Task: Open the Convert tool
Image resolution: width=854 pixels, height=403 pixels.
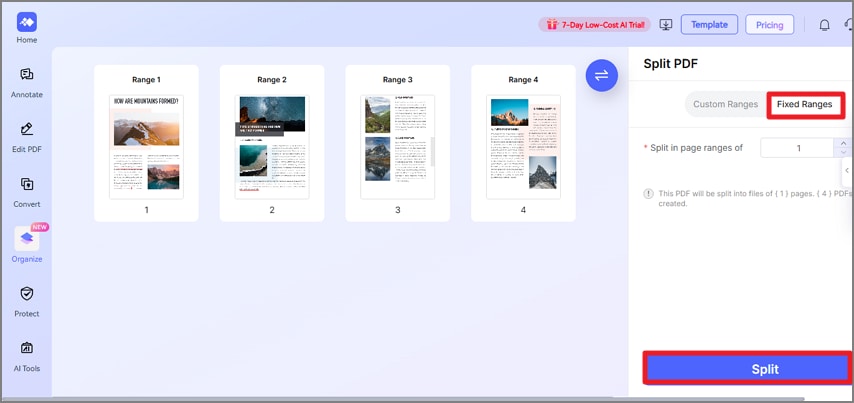Action: pyautogui.click(x=27, y=192)
